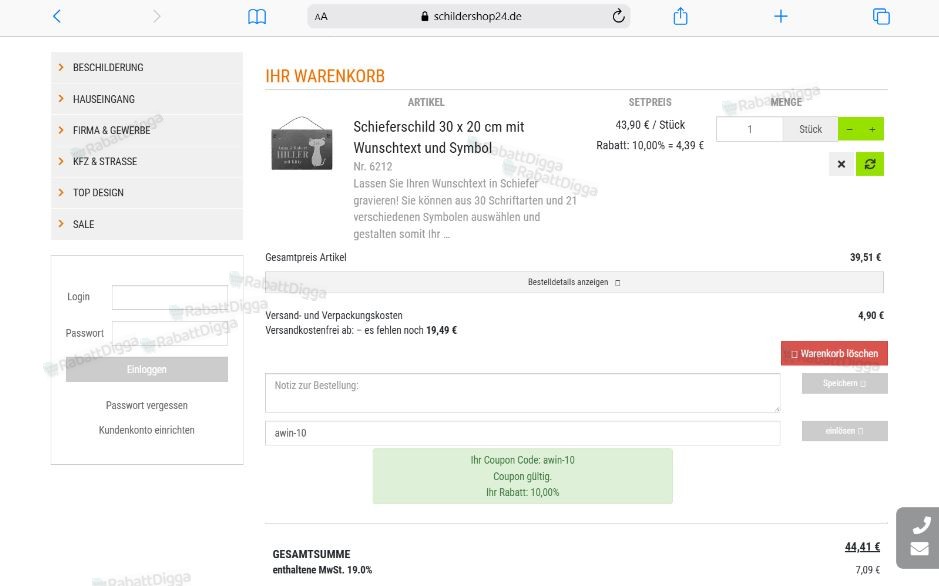Image resolution: width=939 pixels, height=586 pixels.
Task: Select the article number Nr. 6212
Action: coord(372,166)
